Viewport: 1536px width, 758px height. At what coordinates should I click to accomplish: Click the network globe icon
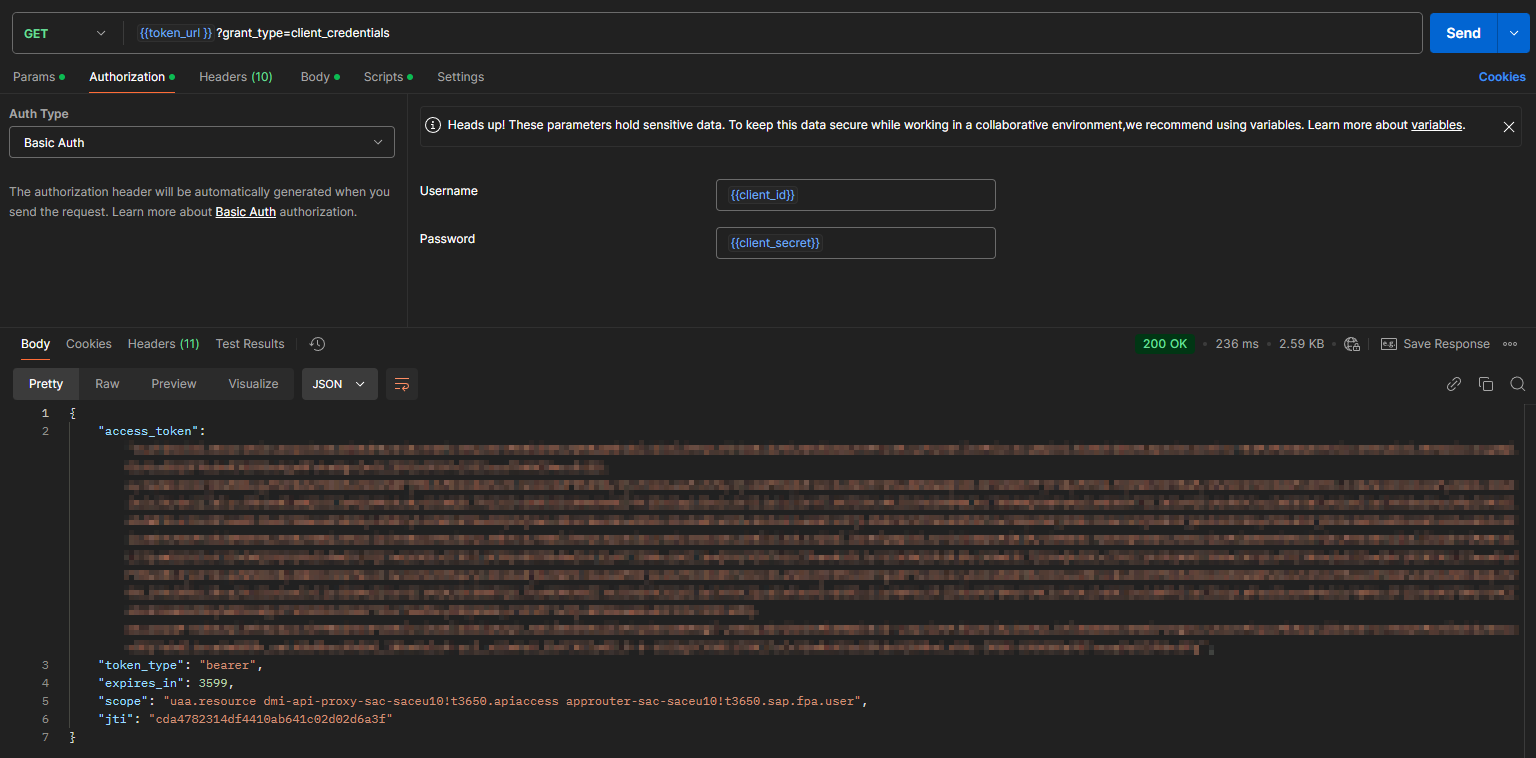1352,344
